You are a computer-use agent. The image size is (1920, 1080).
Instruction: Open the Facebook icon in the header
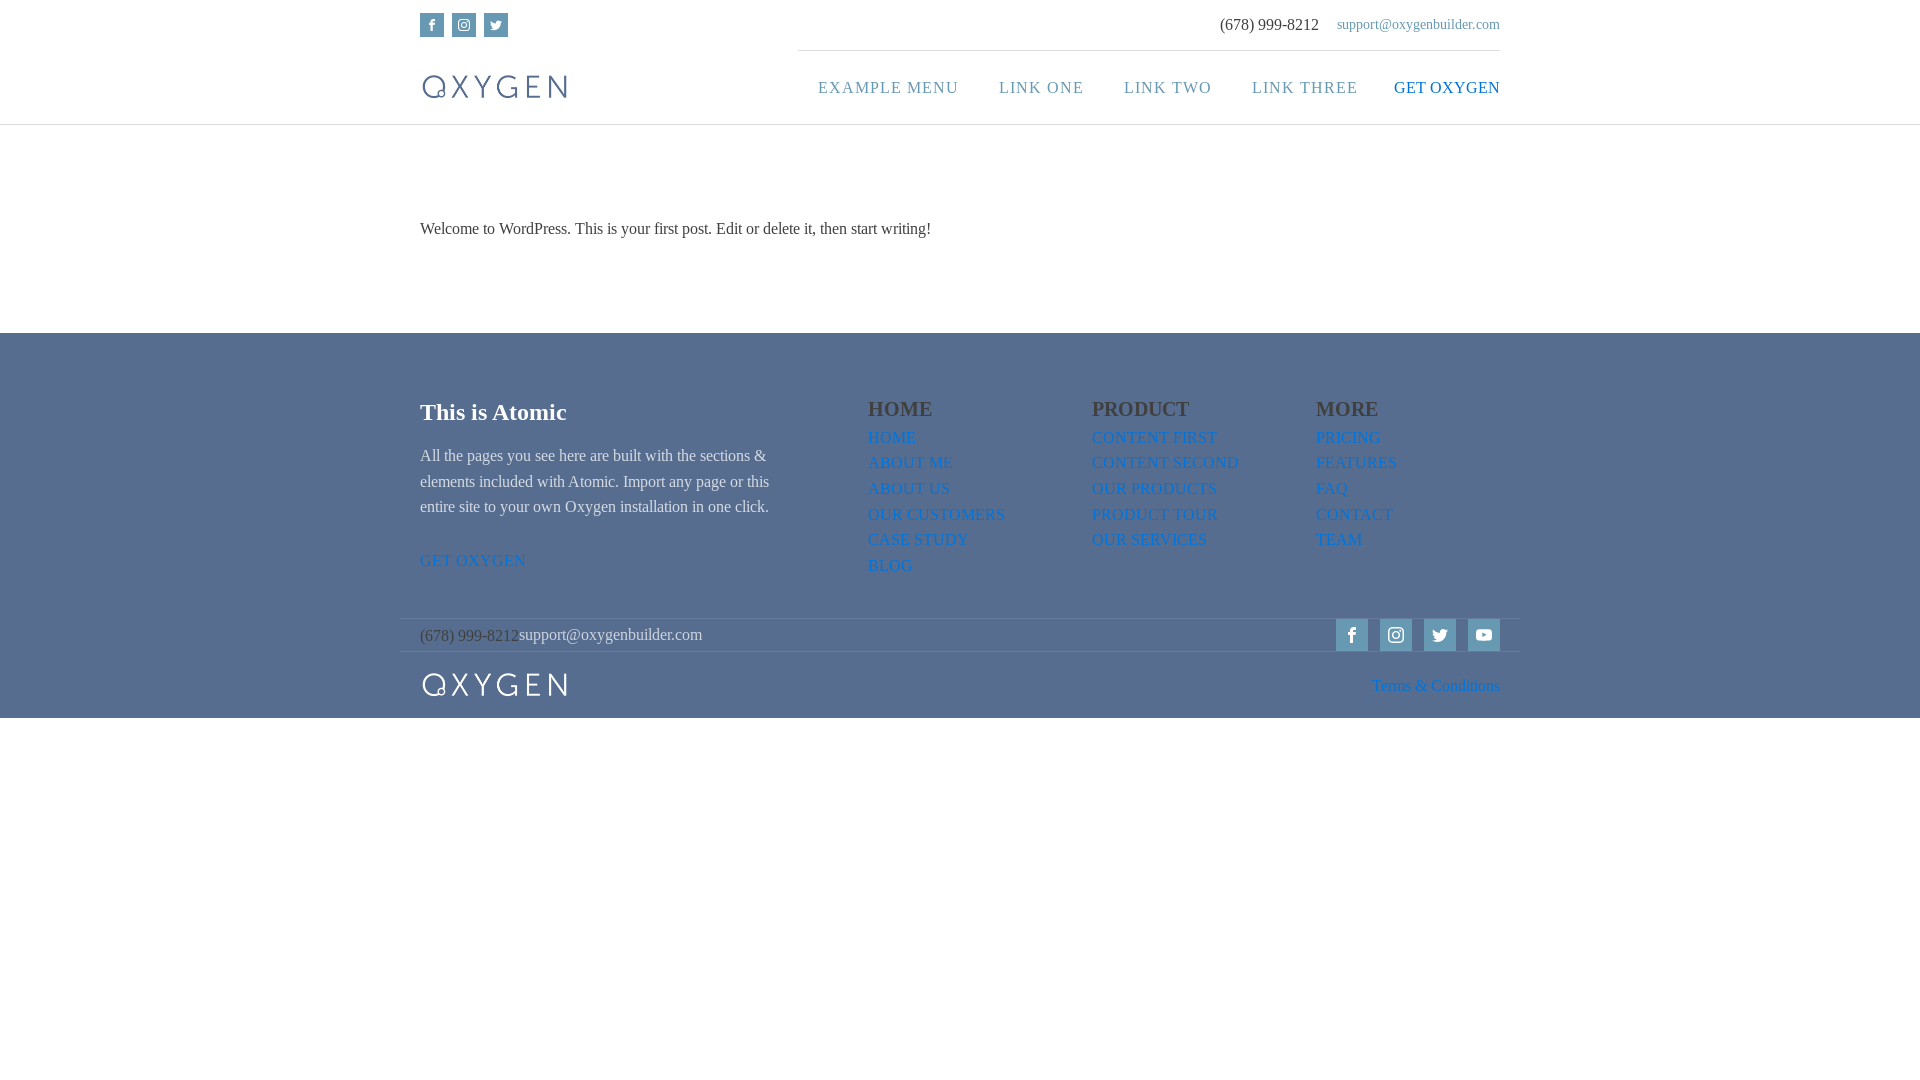[x=432, y=25]
